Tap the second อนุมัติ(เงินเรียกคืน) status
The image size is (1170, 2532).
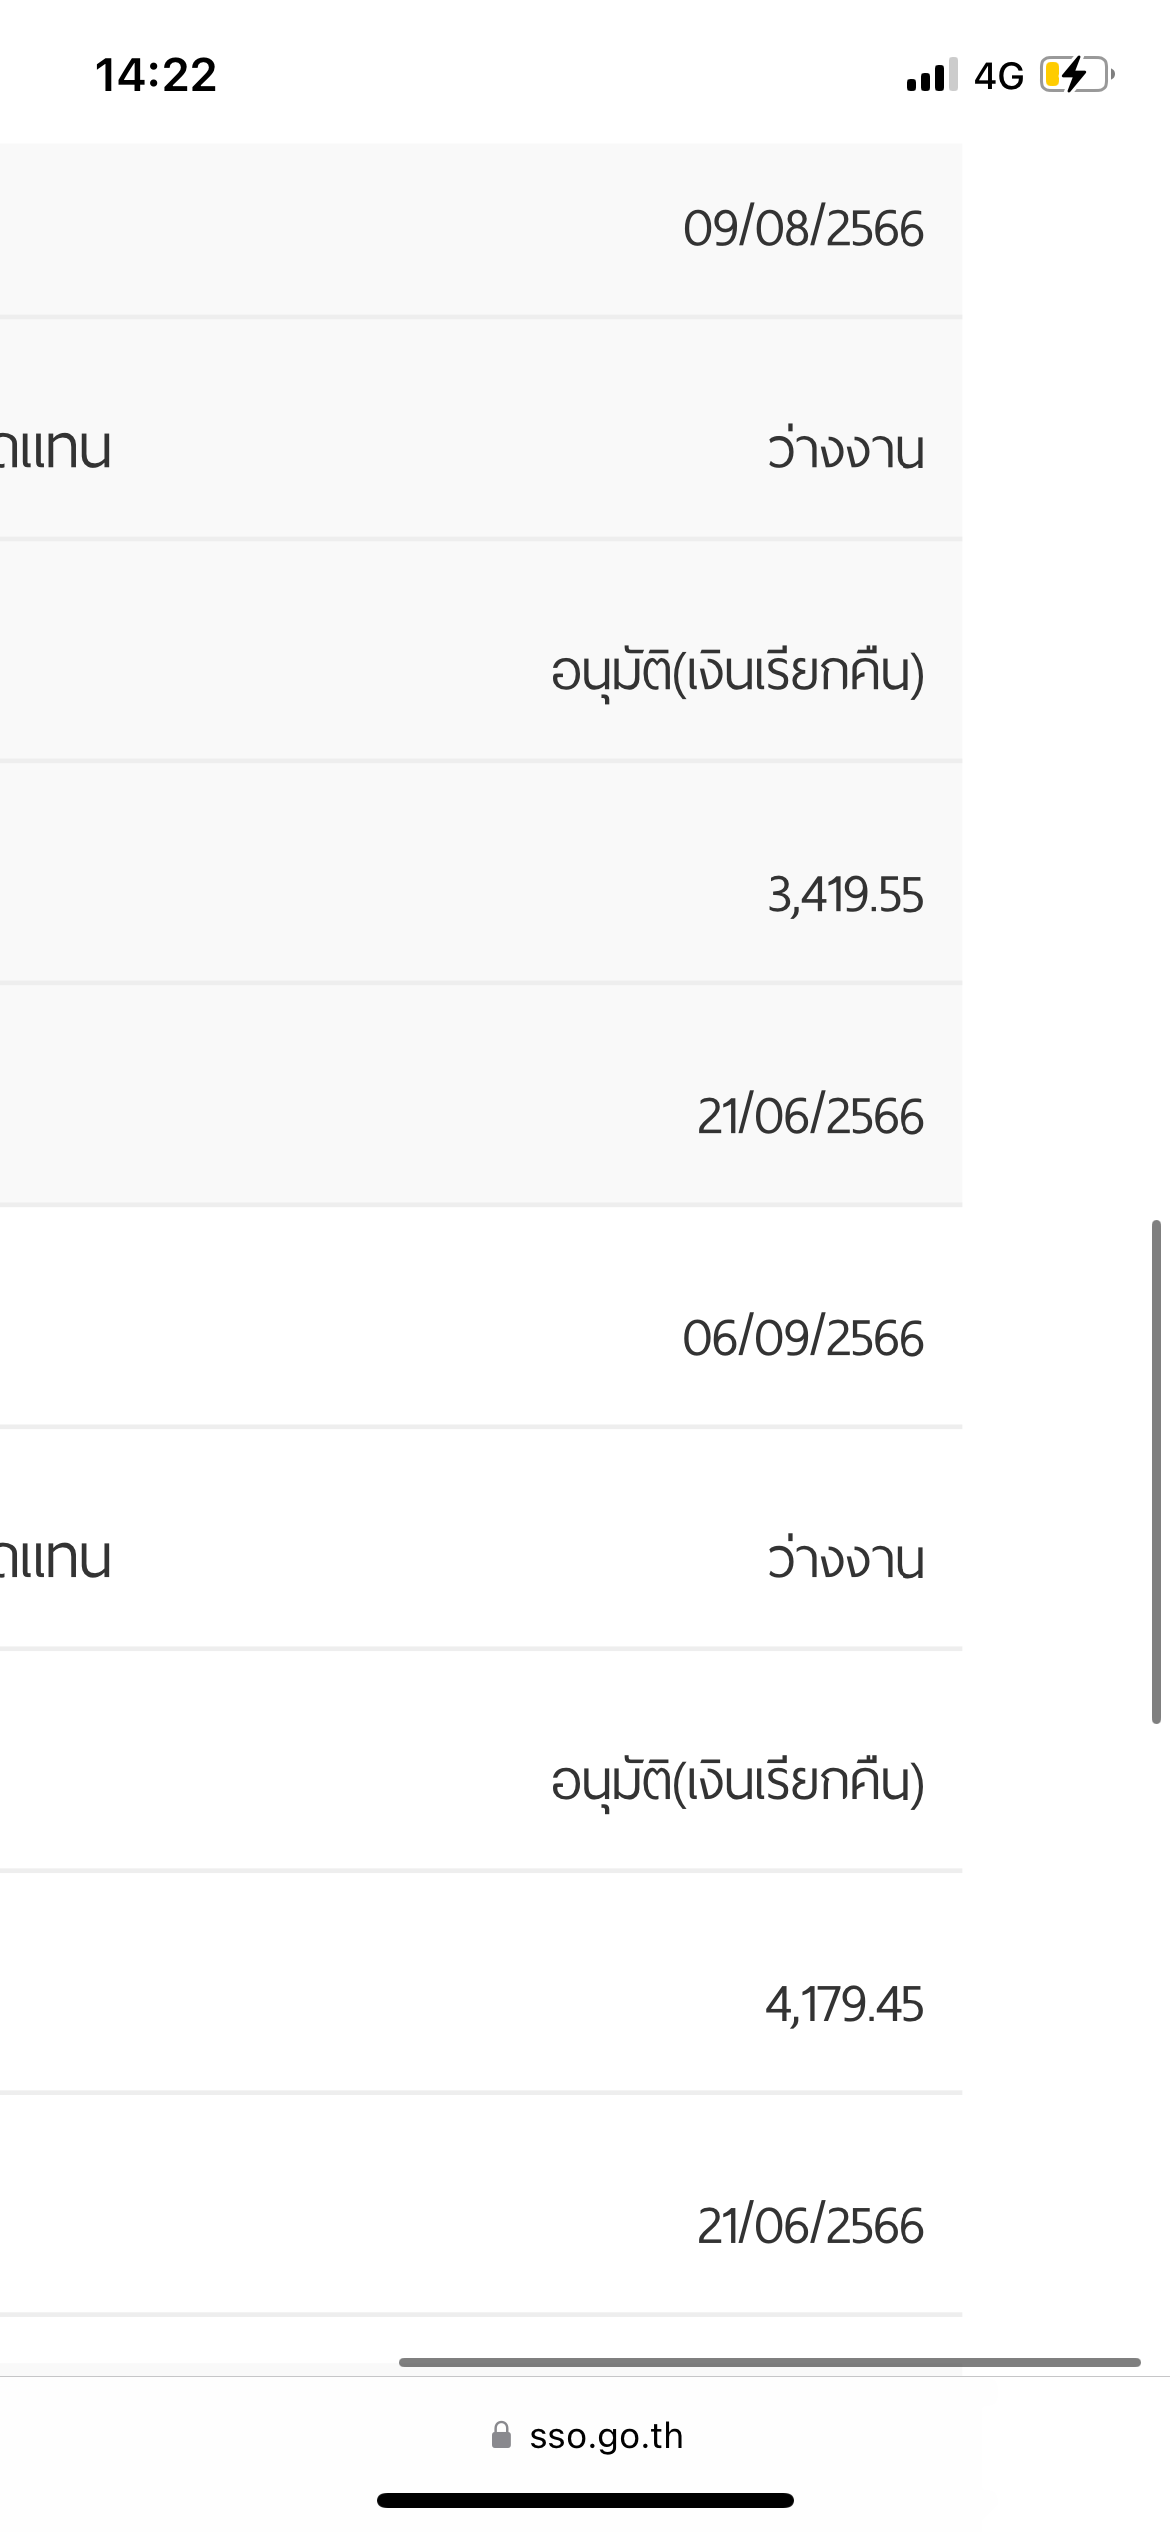tap(738, 1782)
